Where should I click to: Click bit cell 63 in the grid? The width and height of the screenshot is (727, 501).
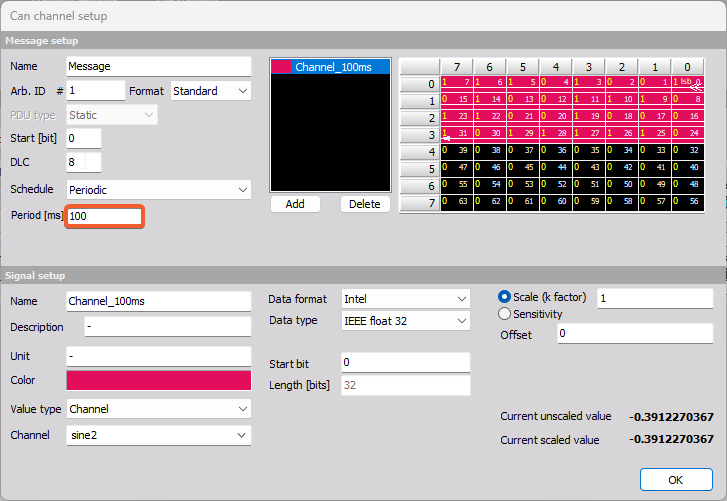coord(457,201)
